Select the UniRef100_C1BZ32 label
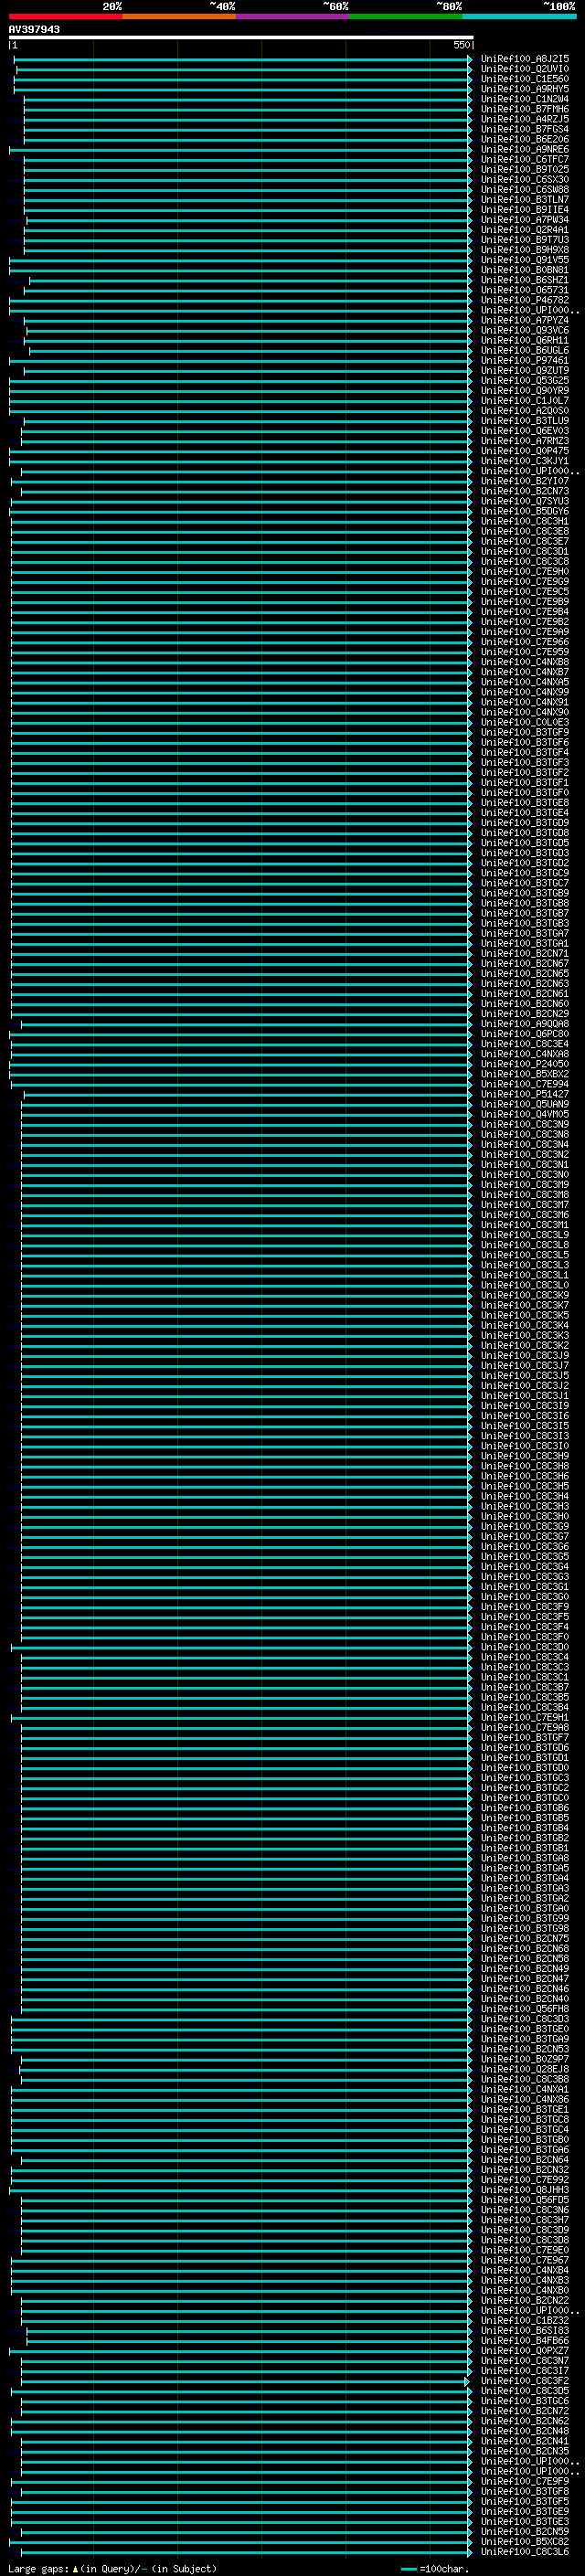 coord(525,2320)
